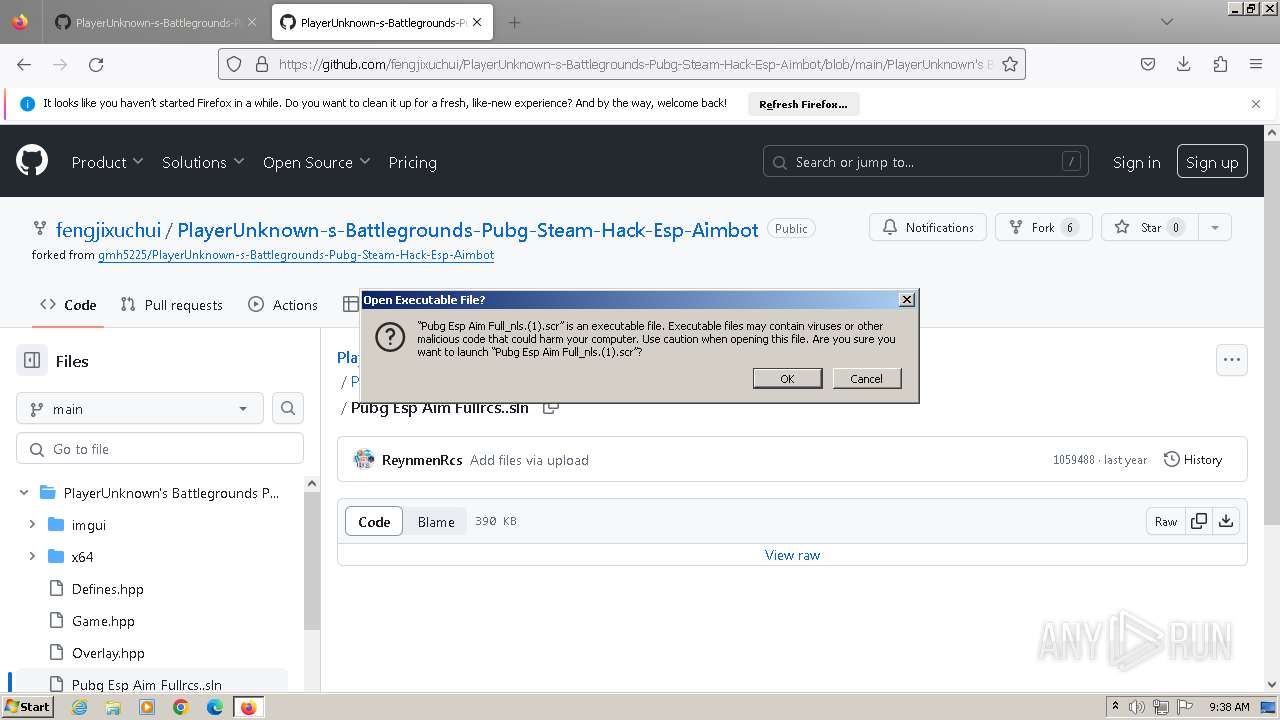Click the site lock icon in address bar

coord(262,64)
